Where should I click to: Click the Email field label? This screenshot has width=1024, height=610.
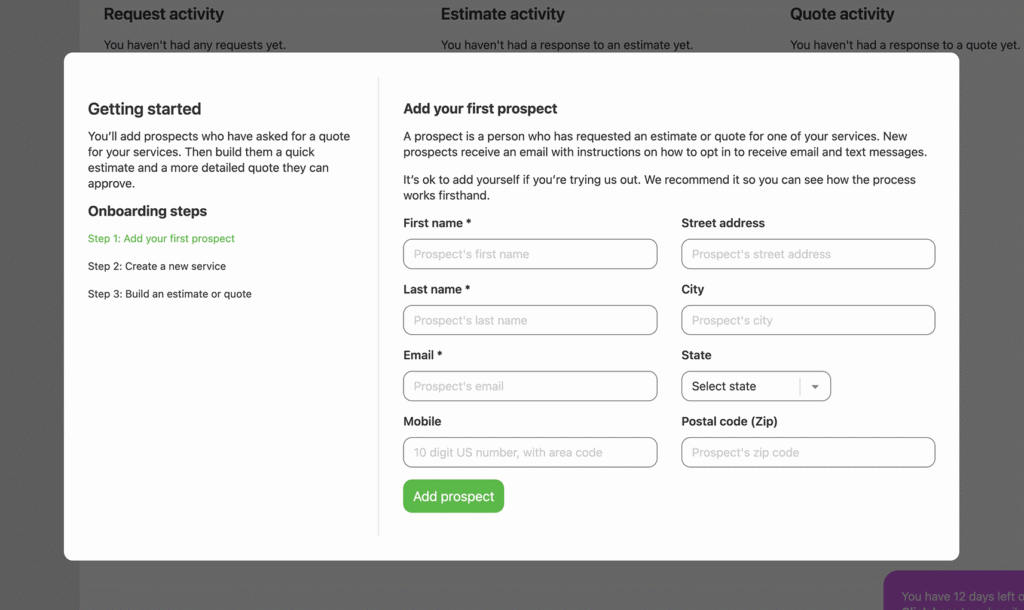(422, 355)
